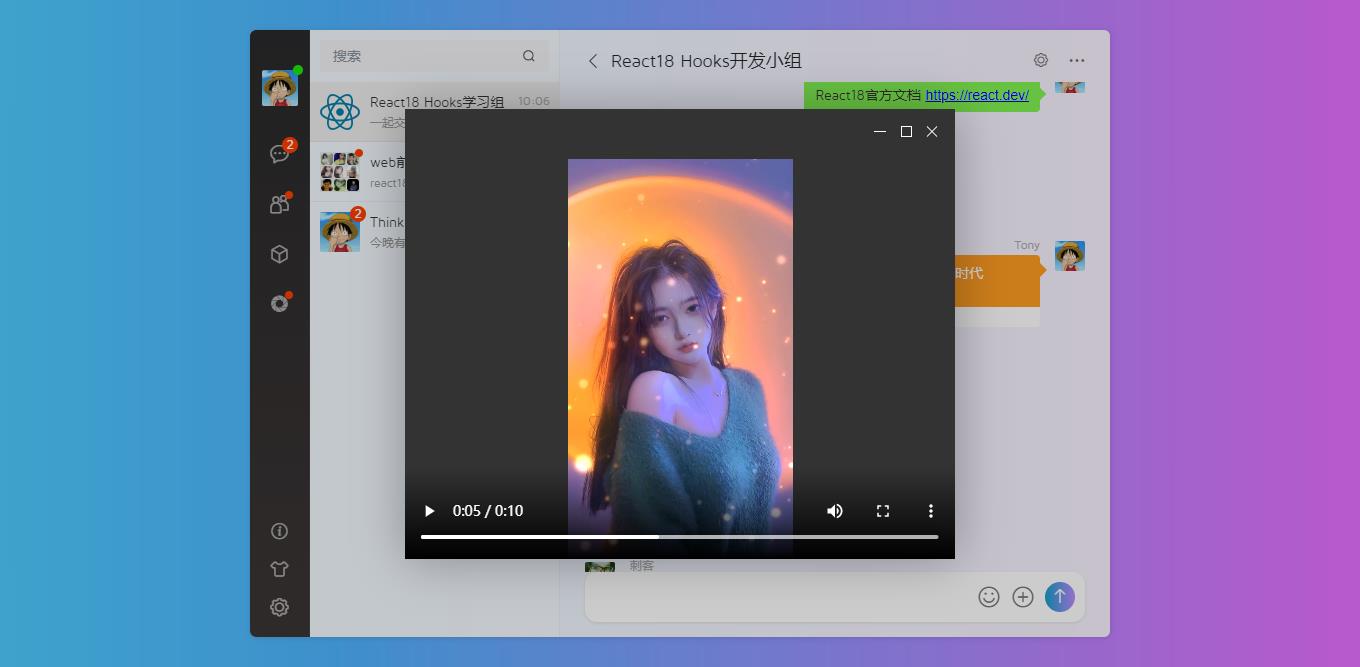Open the moments aperture sidebar icon

tap(280, 304)
